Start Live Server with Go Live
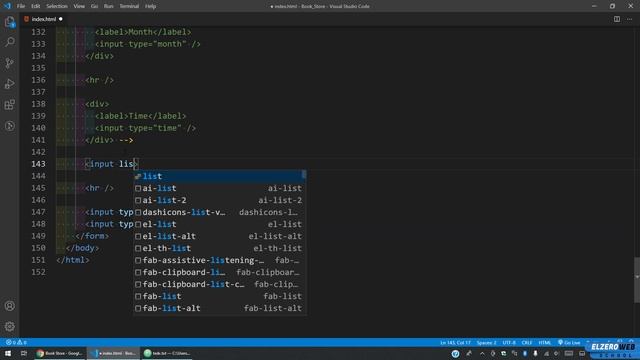The height and width of the screenshot is (360, 640). (569, 342)
